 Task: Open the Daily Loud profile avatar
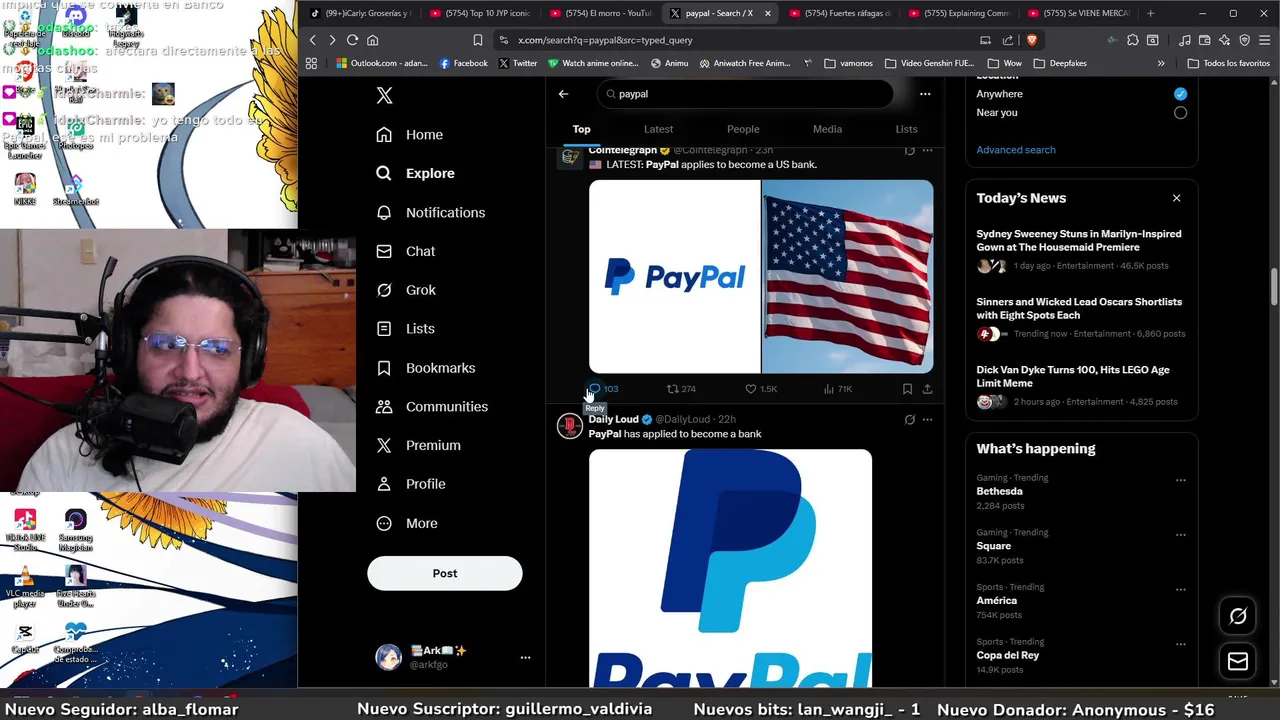point(570,427)
